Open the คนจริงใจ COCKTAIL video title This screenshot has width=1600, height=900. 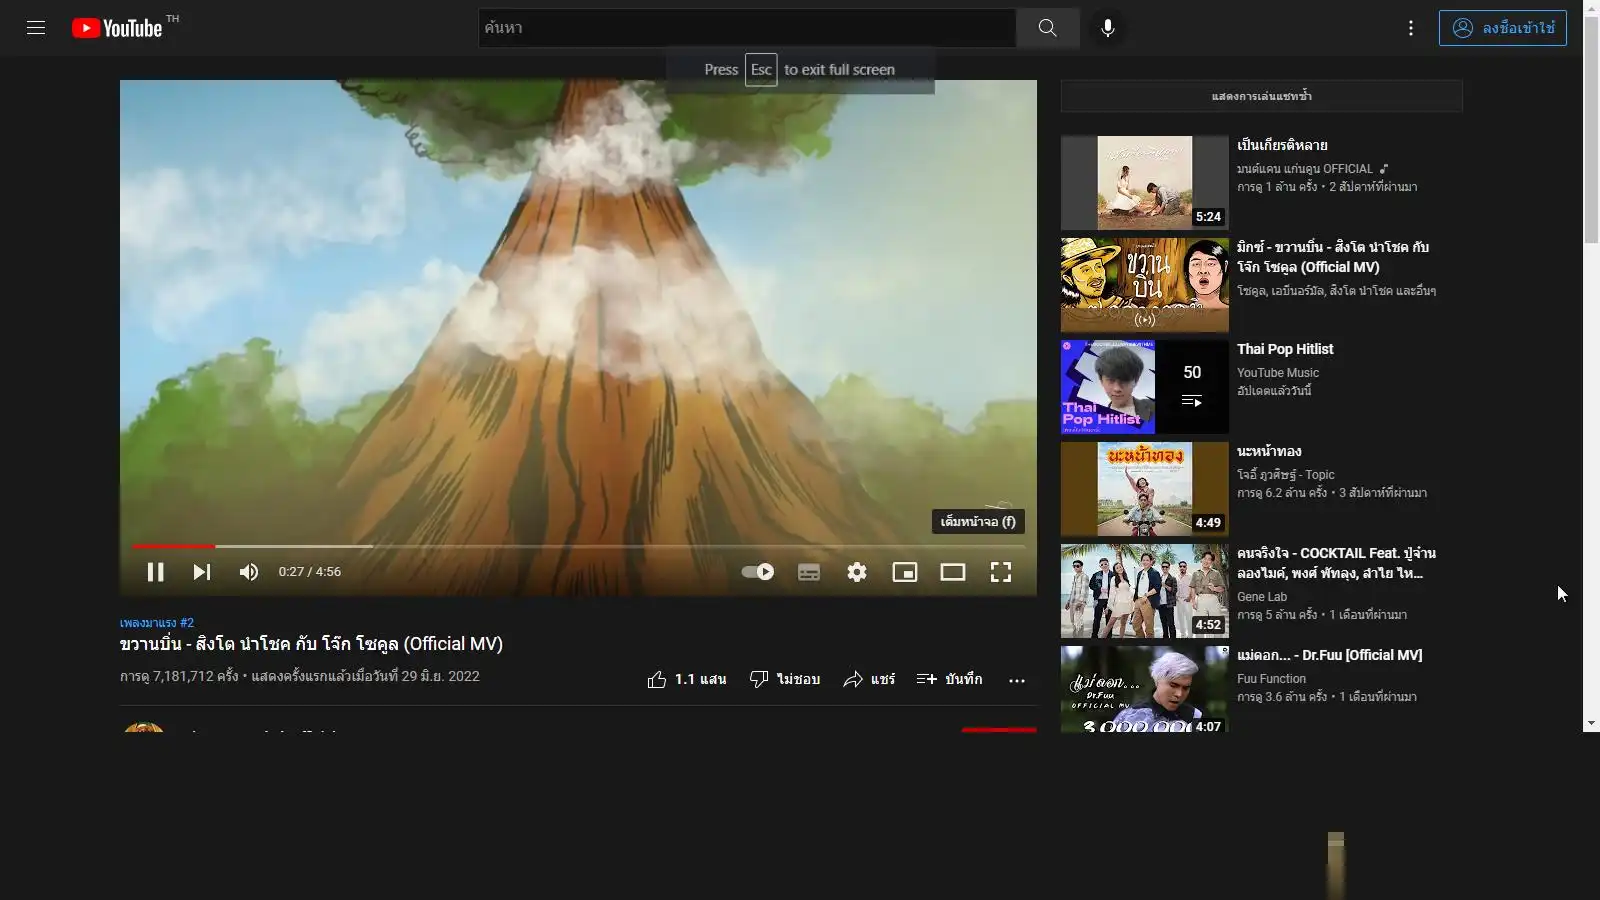1337,563
